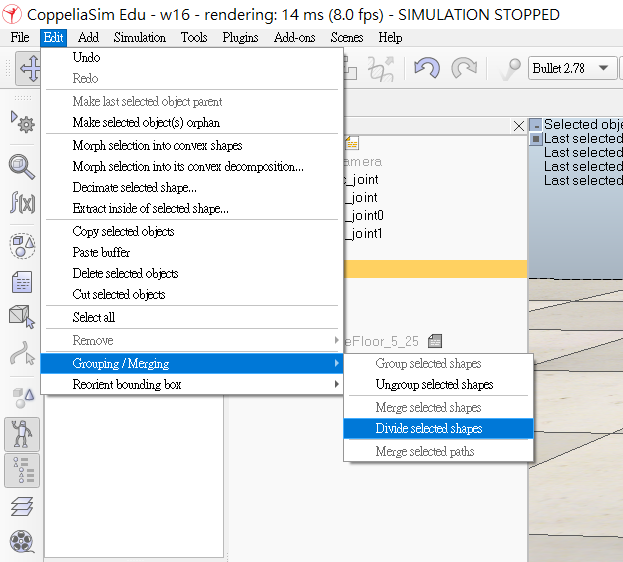This screenshot has height=562, width=623.
Task: Open the Bullet 2.78 physics engine dropdown
Action: [572, 68]
